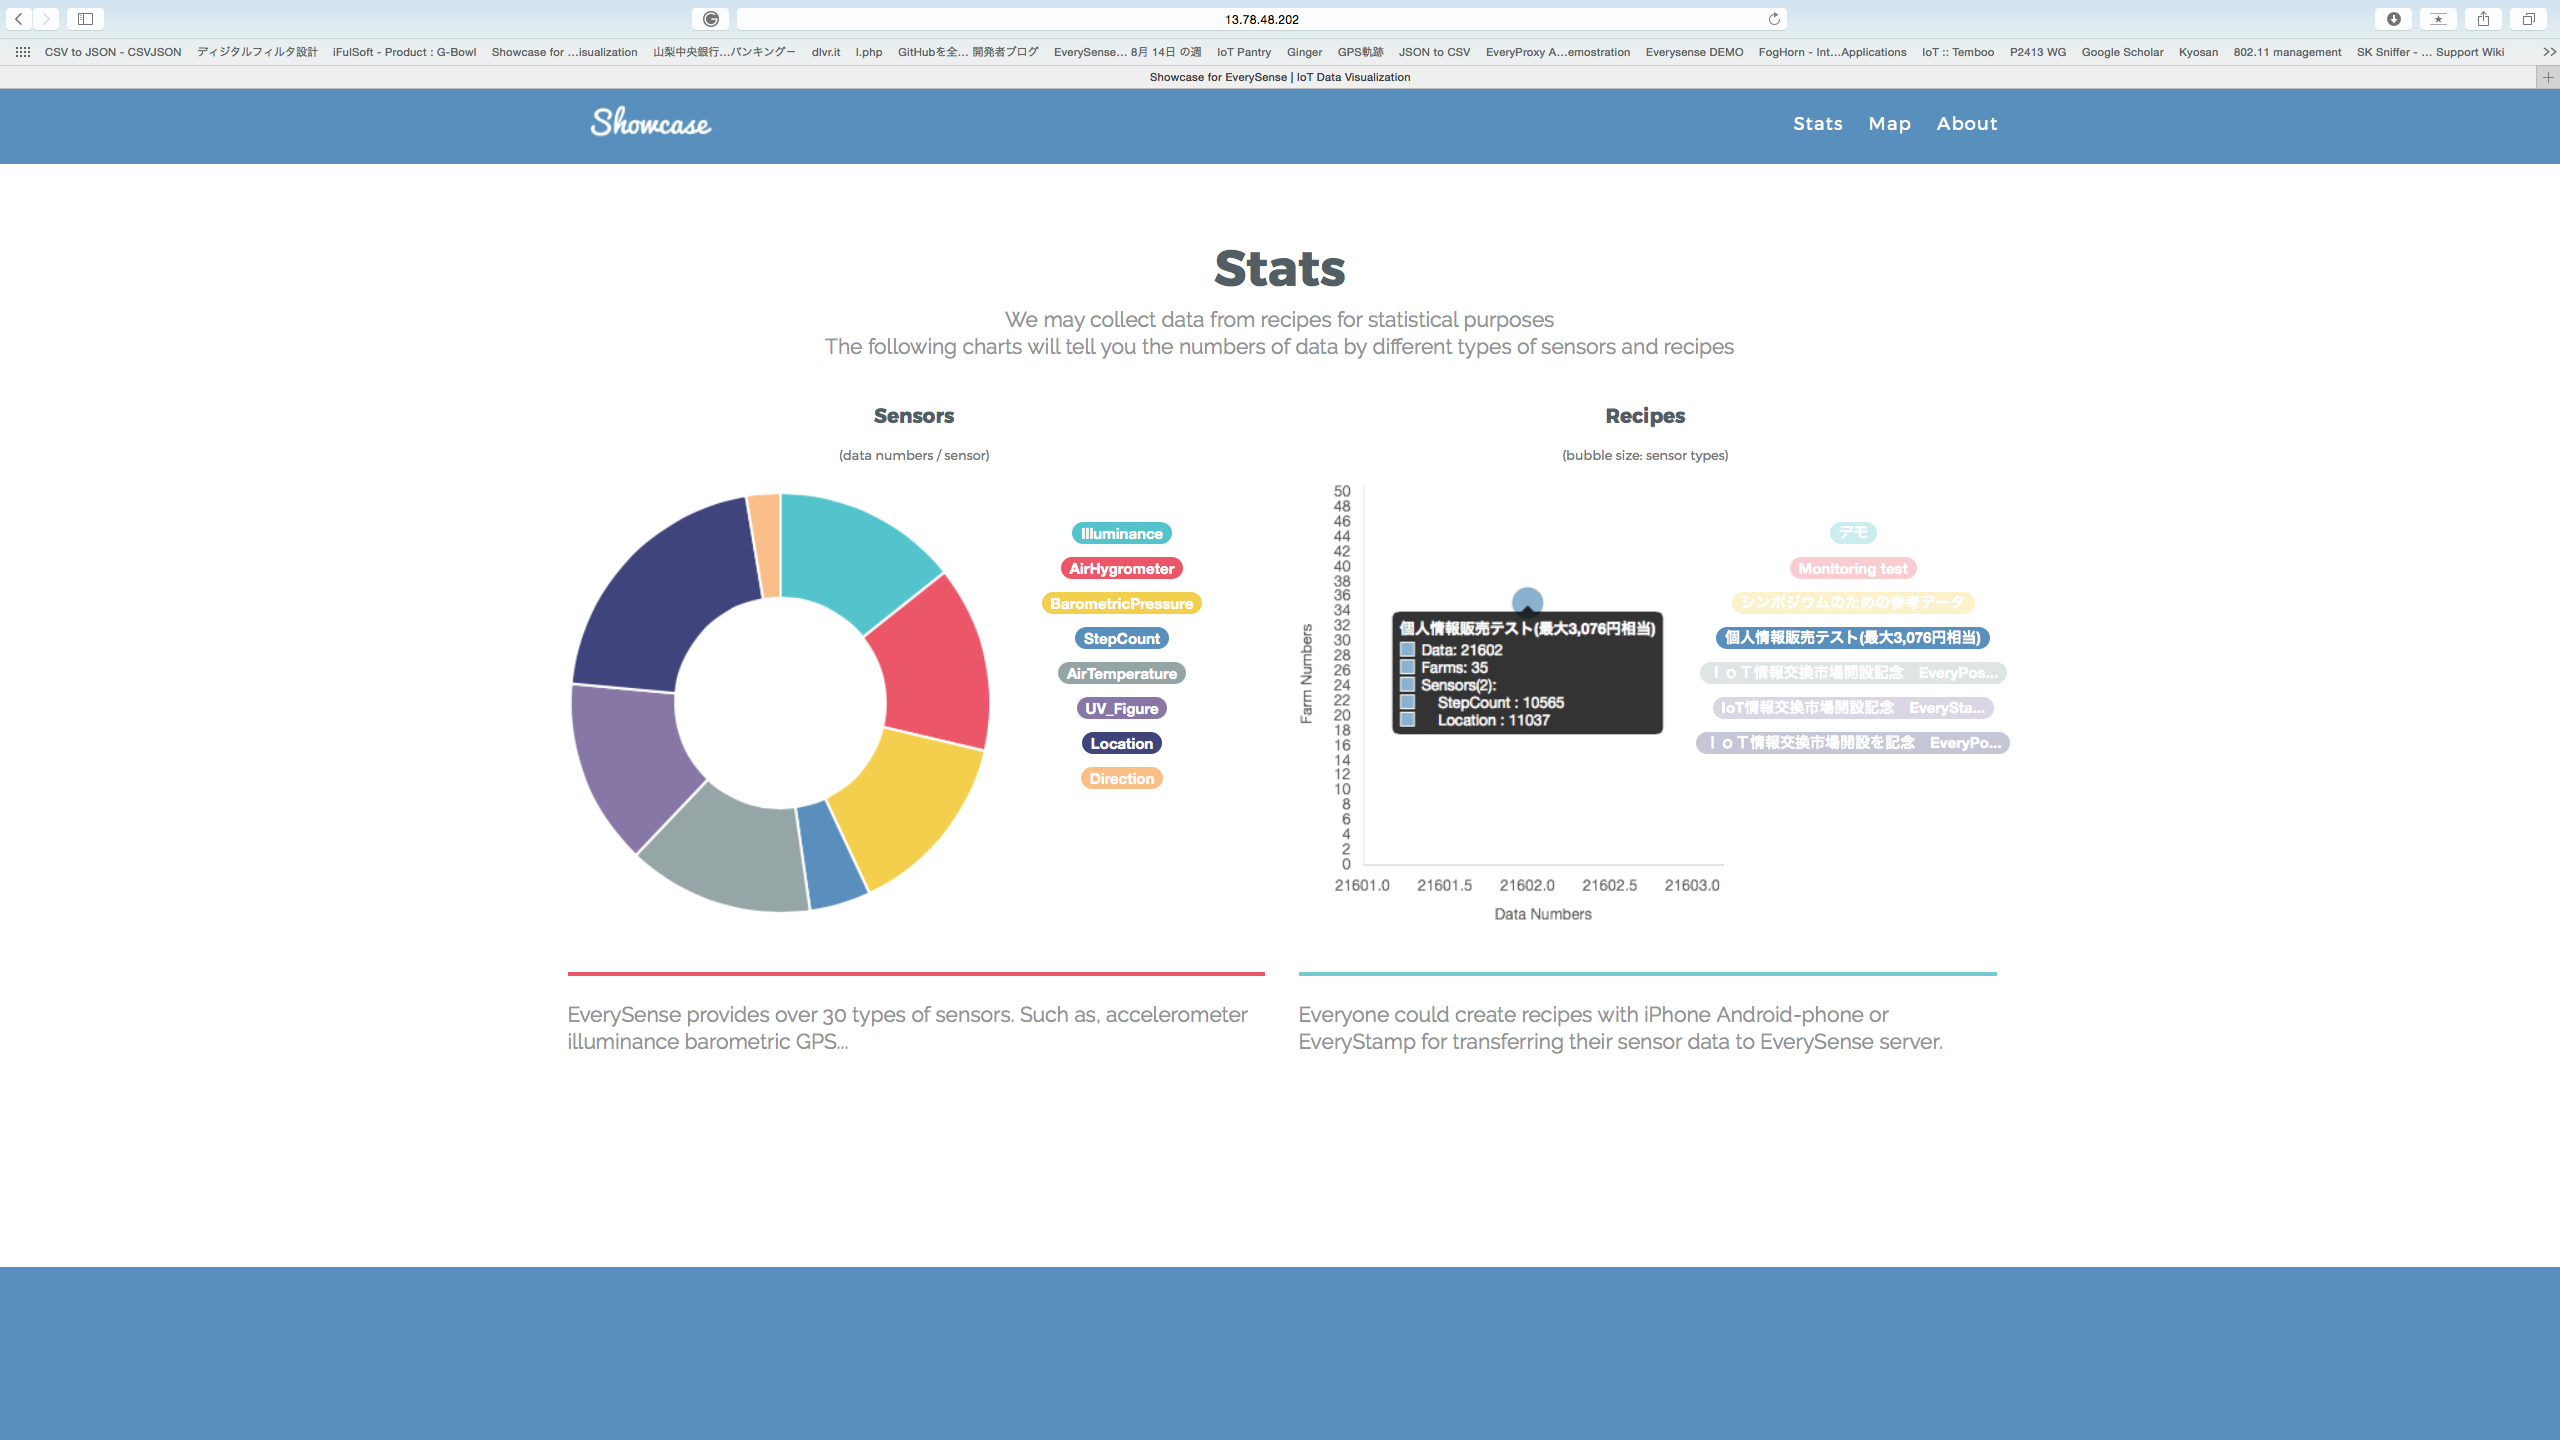Screen dimensions: 2560x1440
Task: Click the BarometricPressure legend toggle
Action: (x=1120, y=603)
